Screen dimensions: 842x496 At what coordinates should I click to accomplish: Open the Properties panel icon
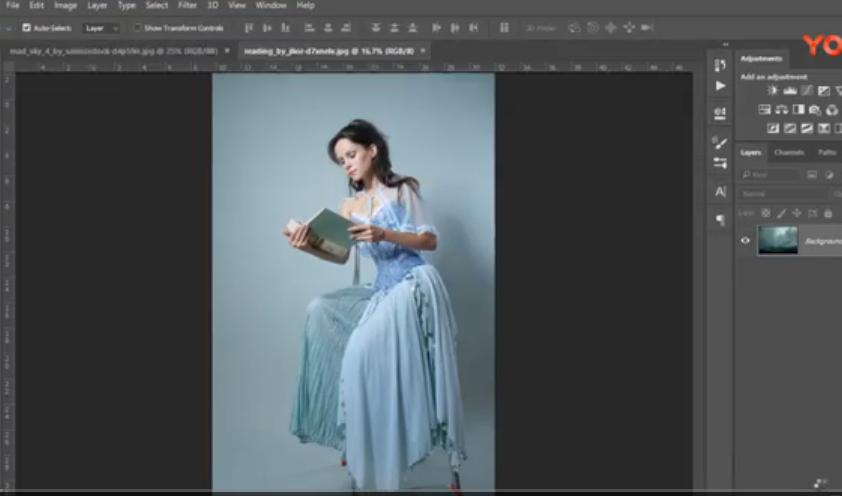(x=720, y=113)
